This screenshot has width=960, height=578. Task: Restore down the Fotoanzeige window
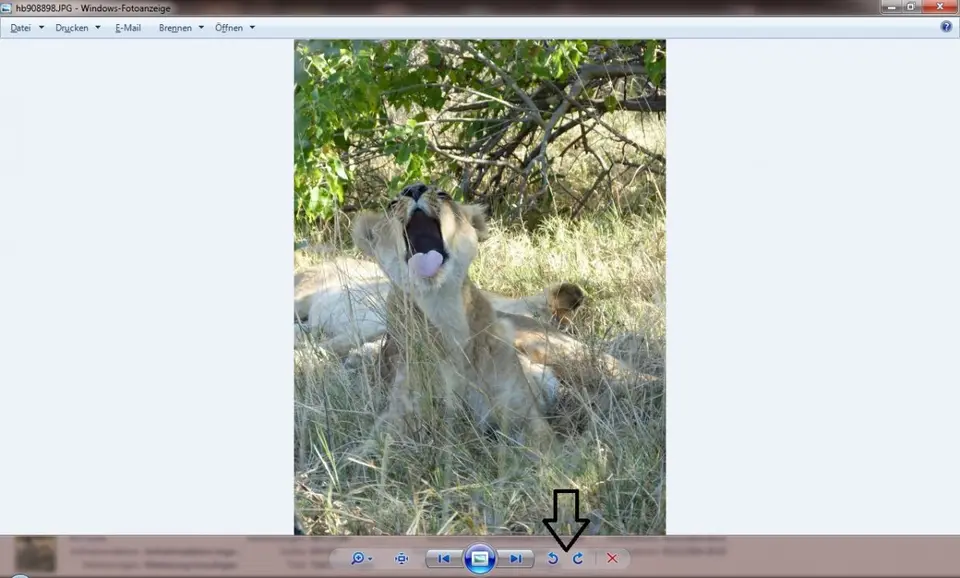tap(911, 7)
